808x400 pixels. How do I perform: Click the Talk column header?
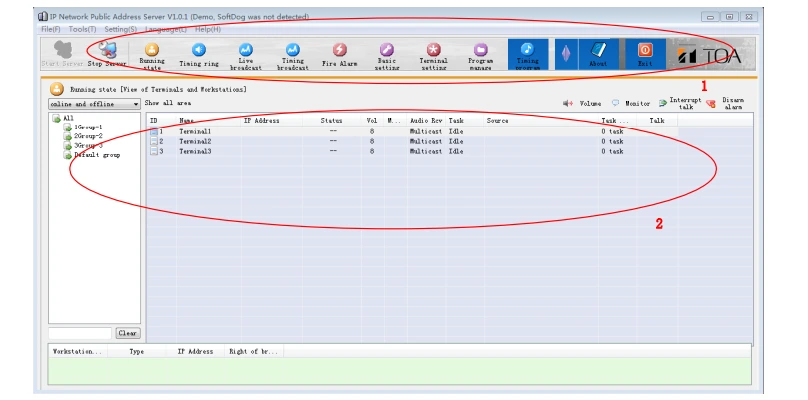coord(656,121)
